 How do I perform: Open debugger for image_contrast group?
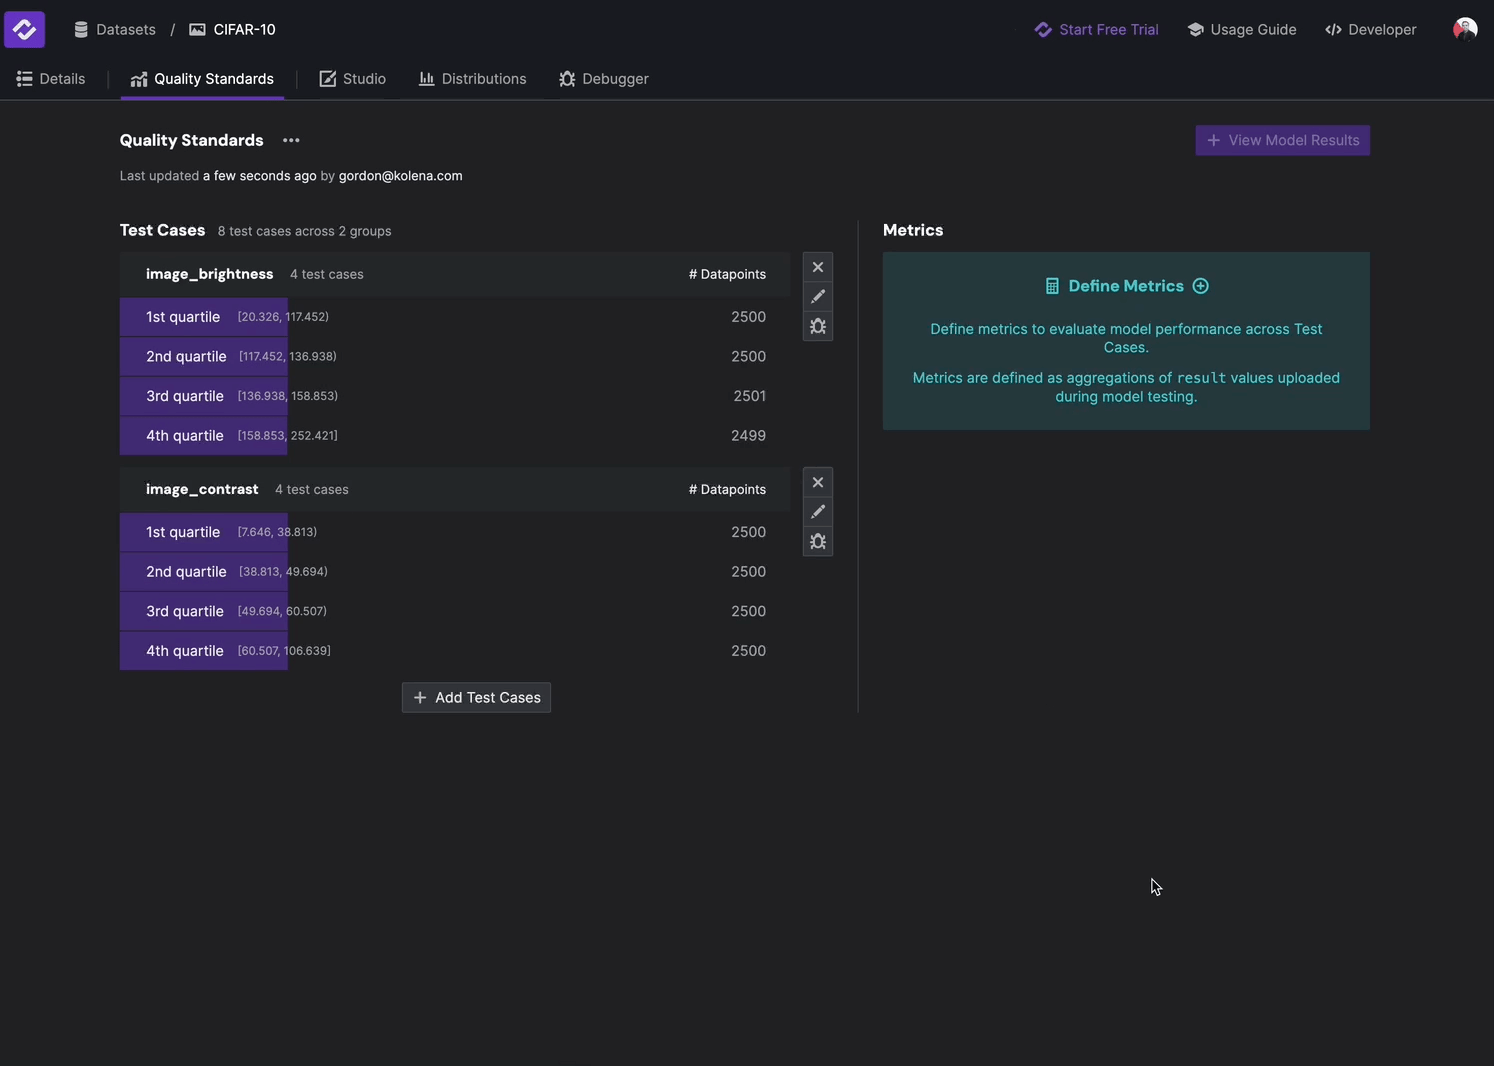pyautogui.click(x=818, y=542)
